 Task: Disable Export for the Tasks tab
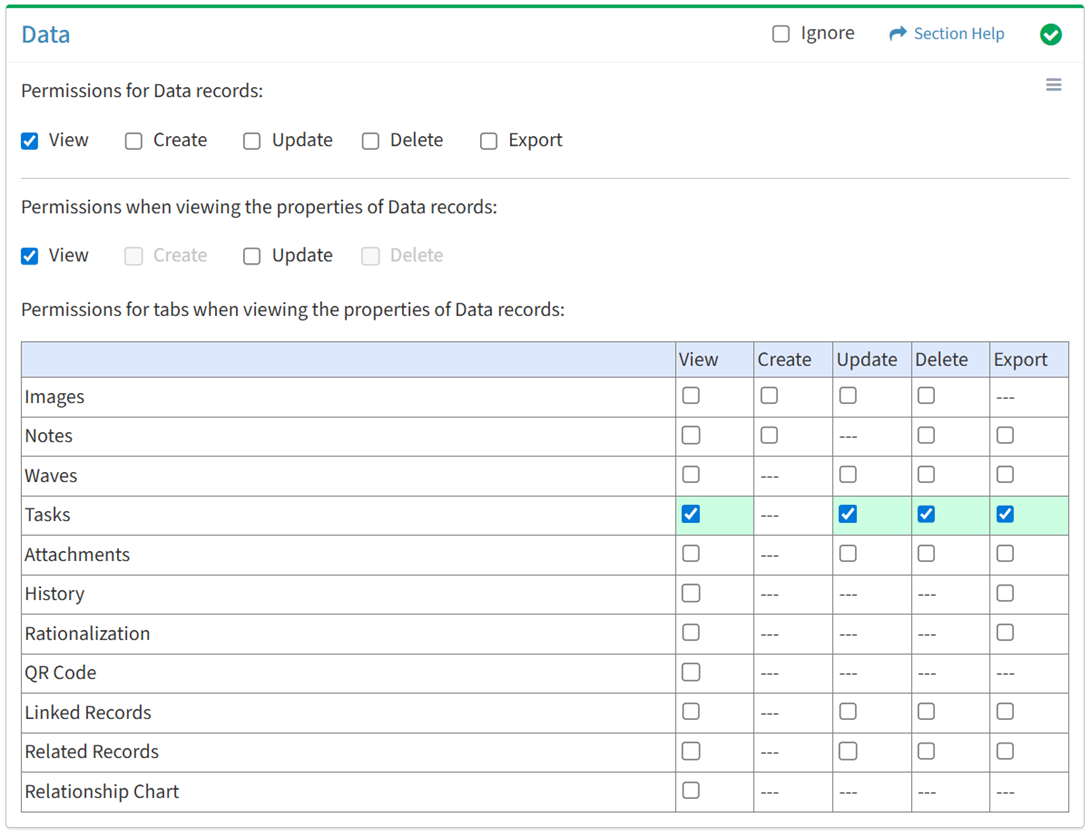click(1005, 514)
